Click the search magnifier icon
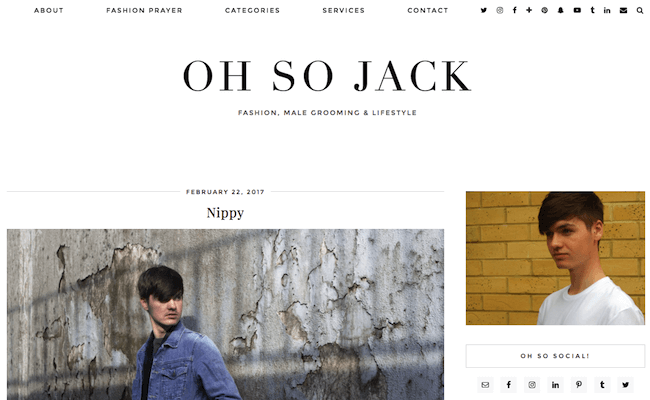This screenshot has height=400, width=650. coord(640,10)
